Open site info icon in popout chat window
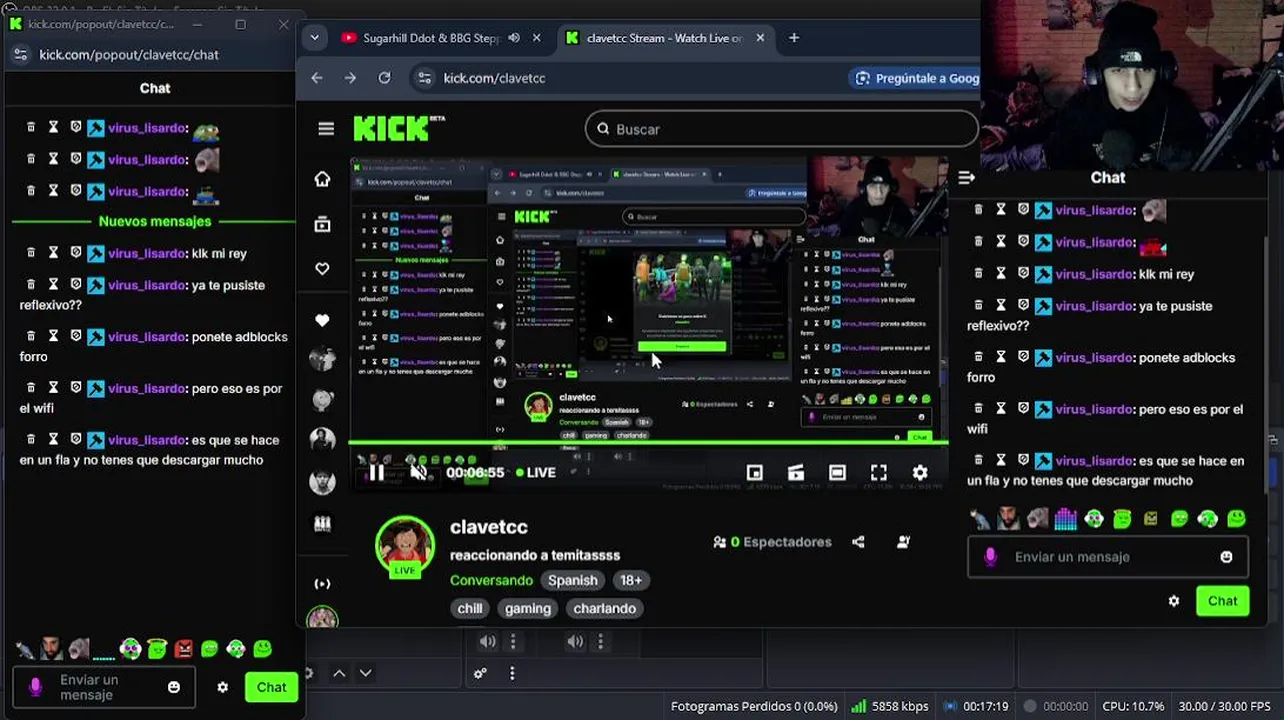The width and height of the screenshot is (1284, 720). click(x=21, y=55)
